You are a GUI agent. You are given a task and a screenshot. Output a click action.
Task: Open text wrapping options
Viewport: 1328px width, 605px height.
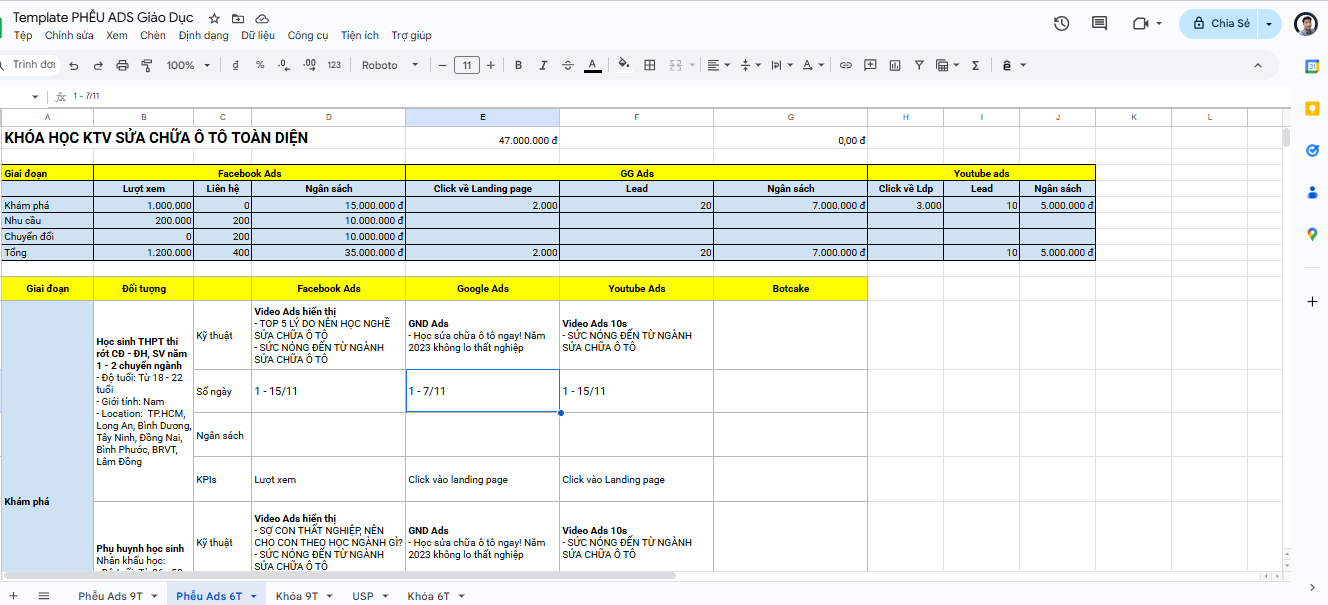[x=782, y=65]
